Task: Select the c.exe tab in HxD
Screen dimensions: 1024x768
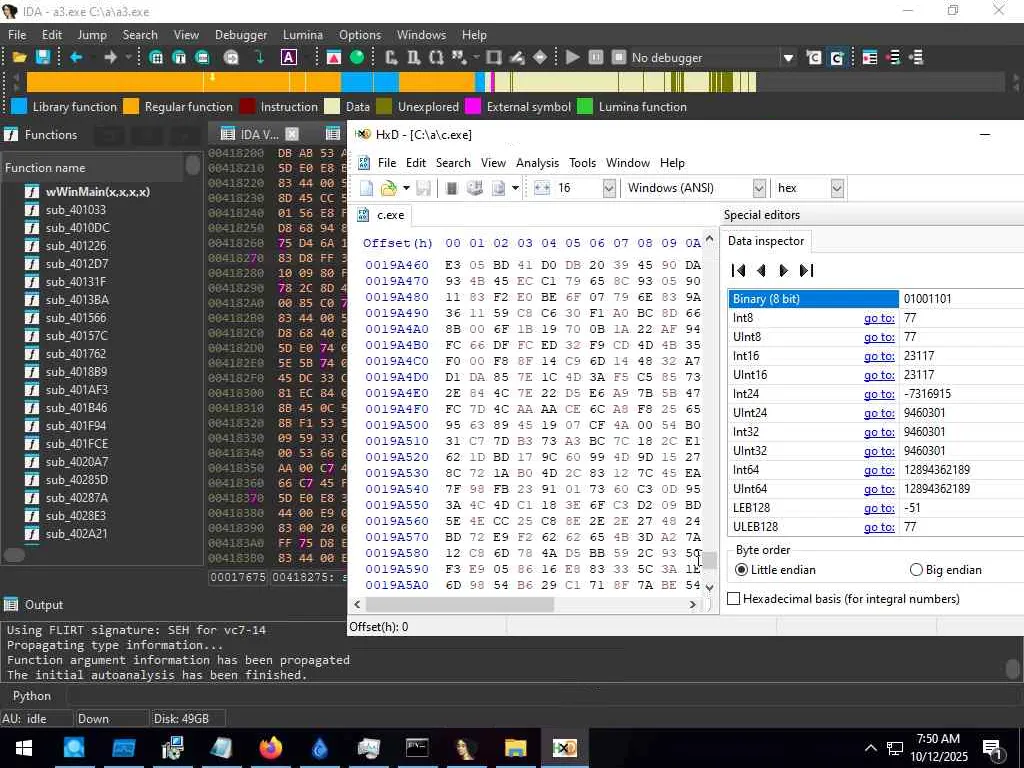Action: [x=383, y=215]
